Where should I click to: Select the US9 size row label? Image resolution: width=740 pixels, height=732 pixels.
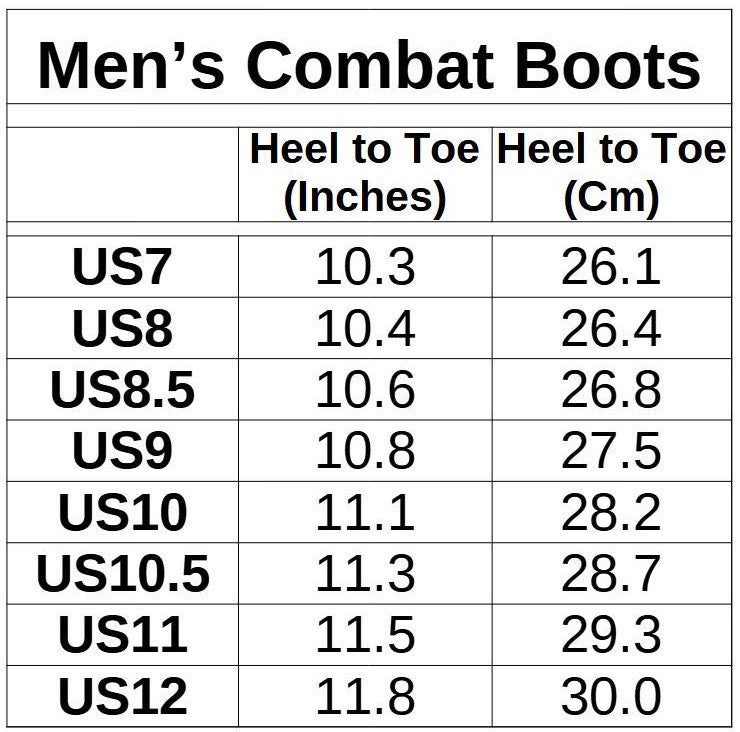(x=122, y=451)
